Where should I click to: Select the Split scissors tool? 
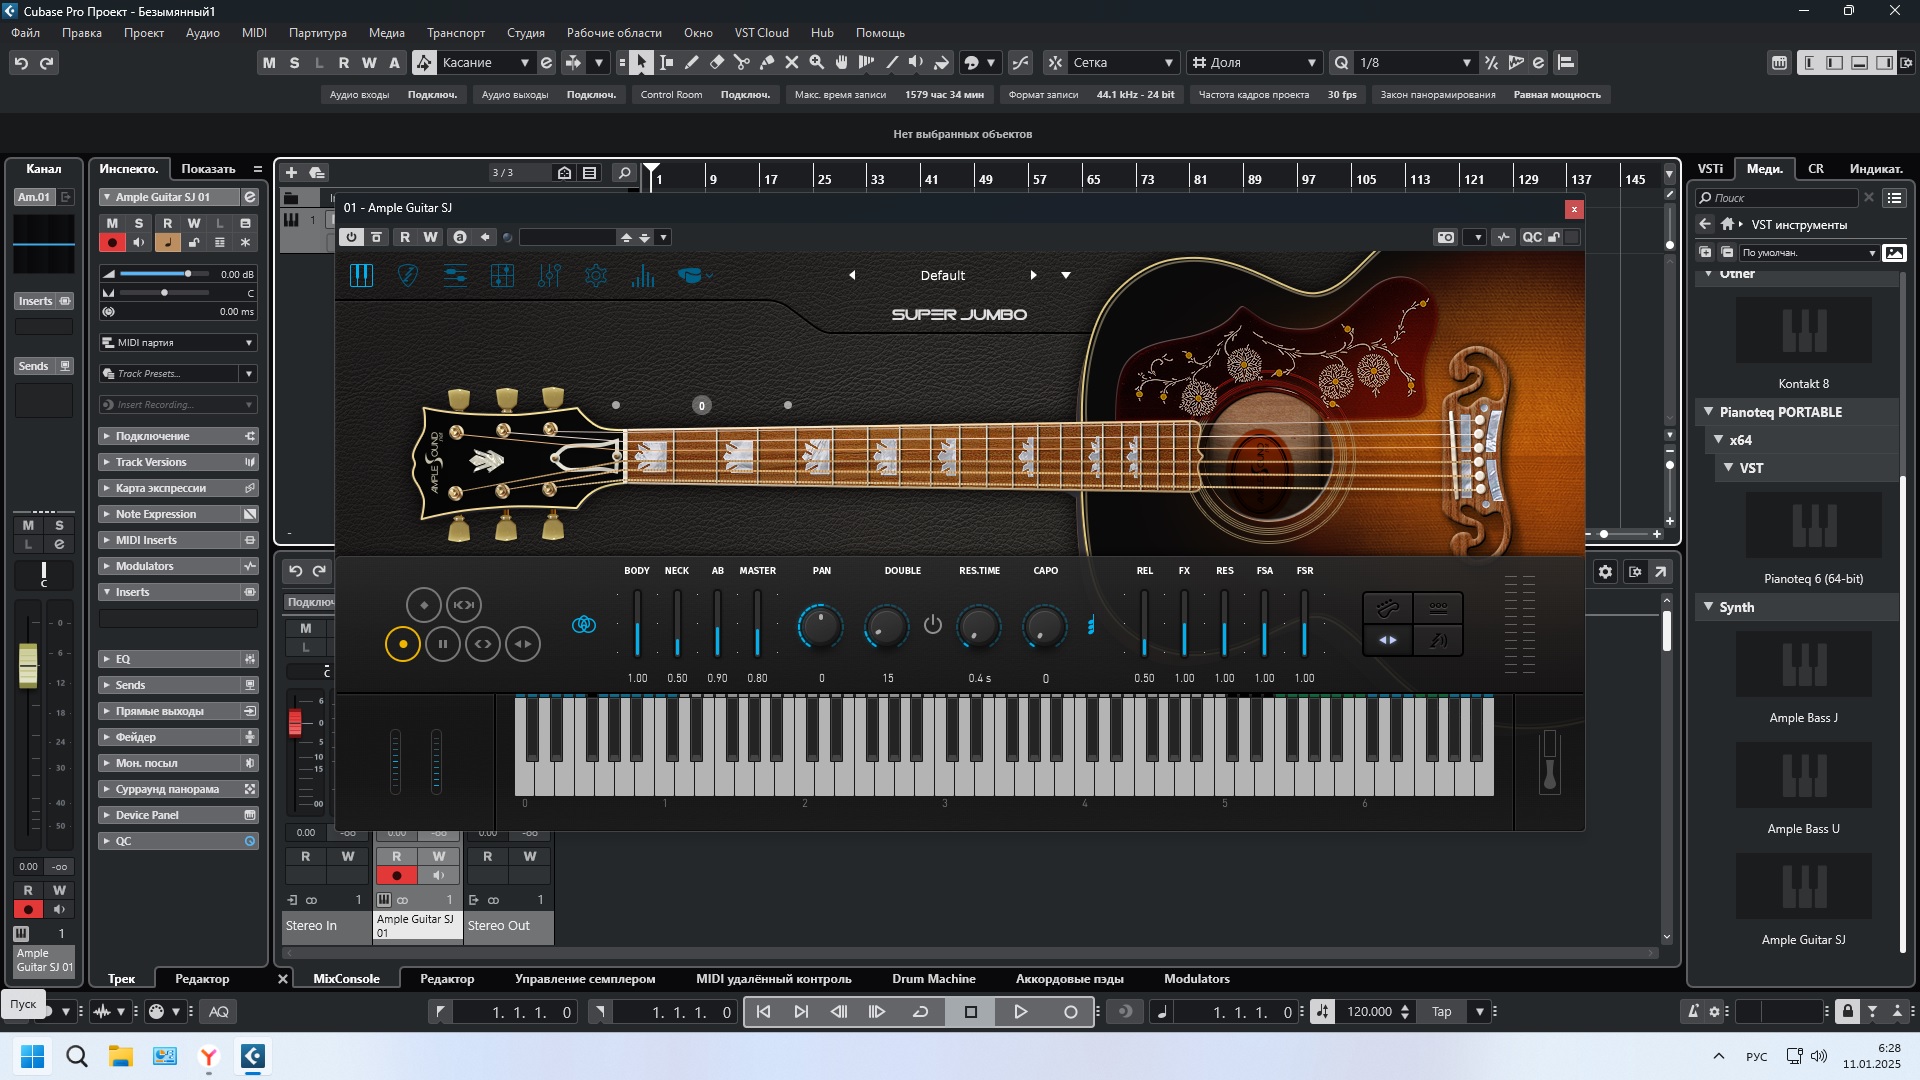click(x=742, y=62)
